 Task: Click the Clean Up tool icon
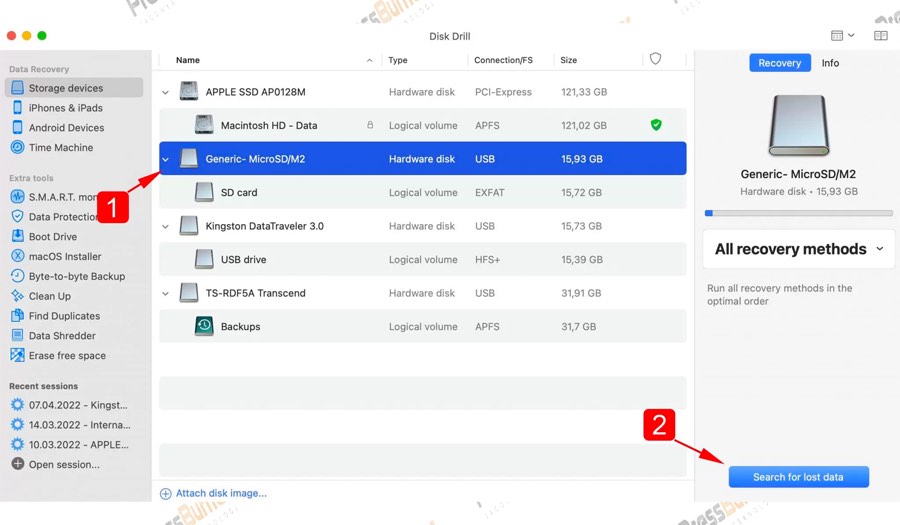tap(17, 296)
